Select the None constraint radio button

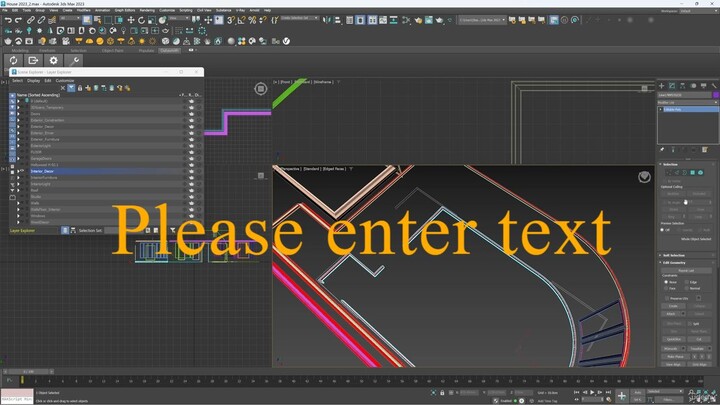click(x=666, y=282)
